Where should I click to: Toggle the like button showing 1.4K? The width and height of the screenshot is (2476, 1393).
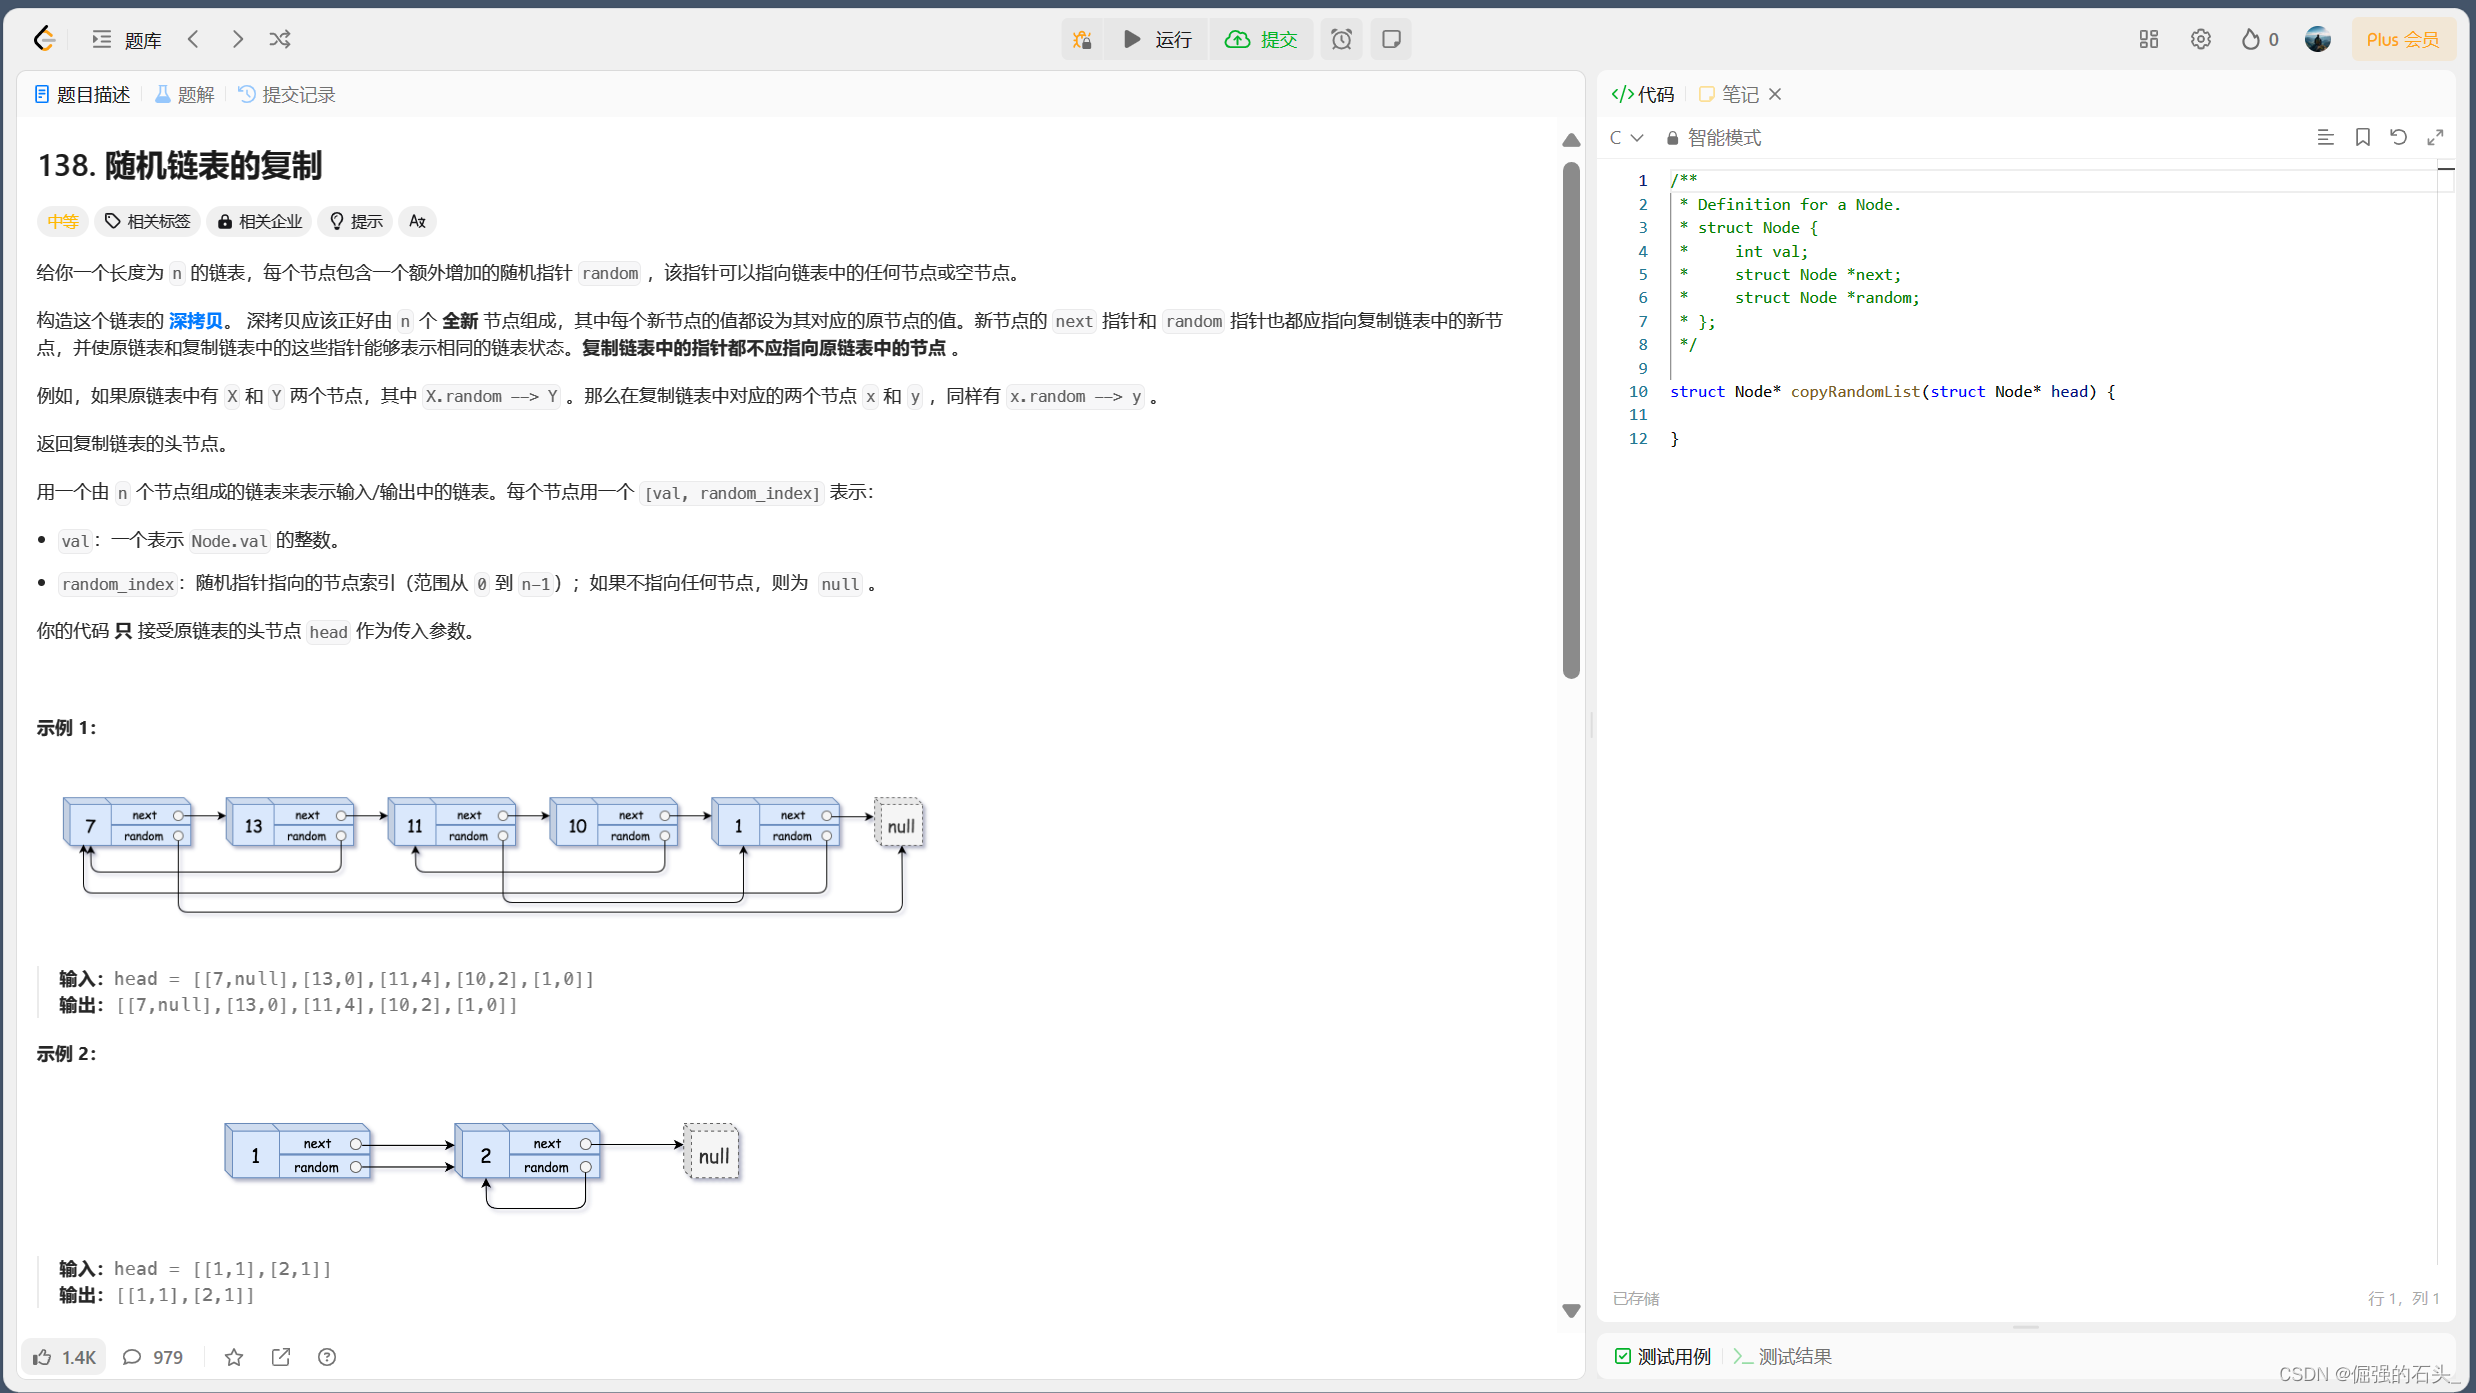click(64, 1357)
